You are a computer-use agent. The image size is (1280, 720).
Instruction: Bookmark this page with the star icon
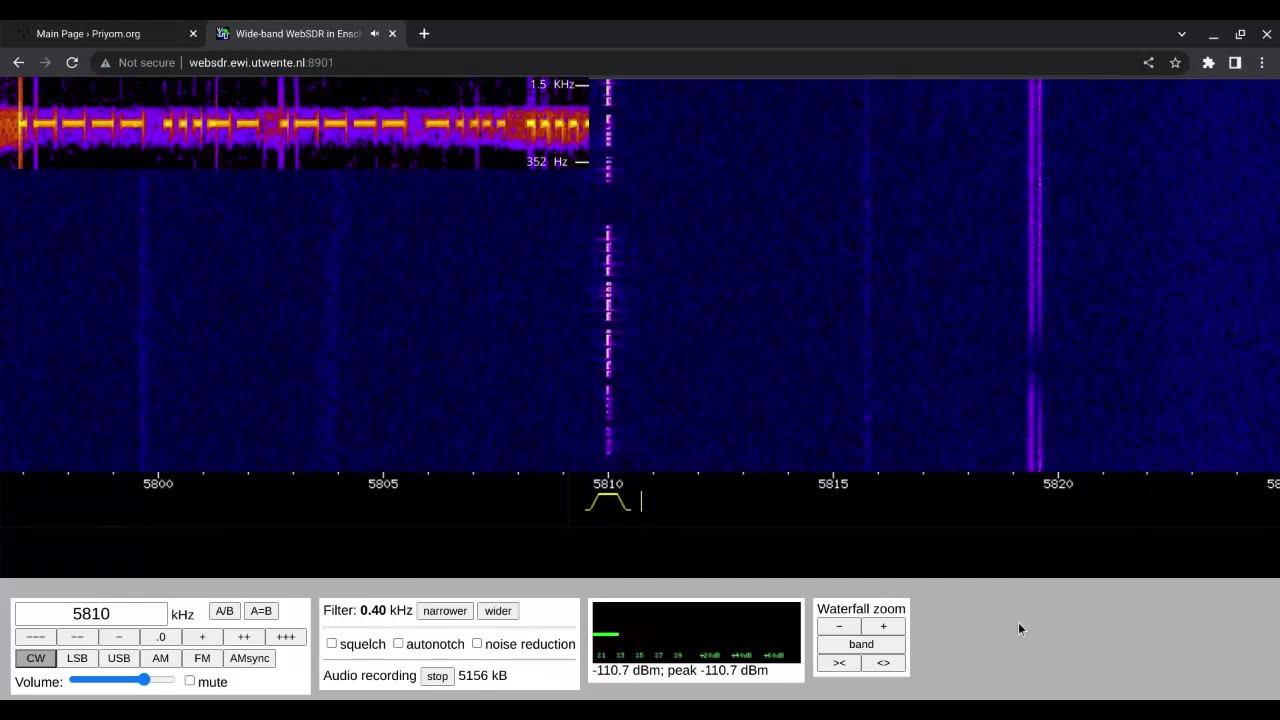(x=1175, y=62)
